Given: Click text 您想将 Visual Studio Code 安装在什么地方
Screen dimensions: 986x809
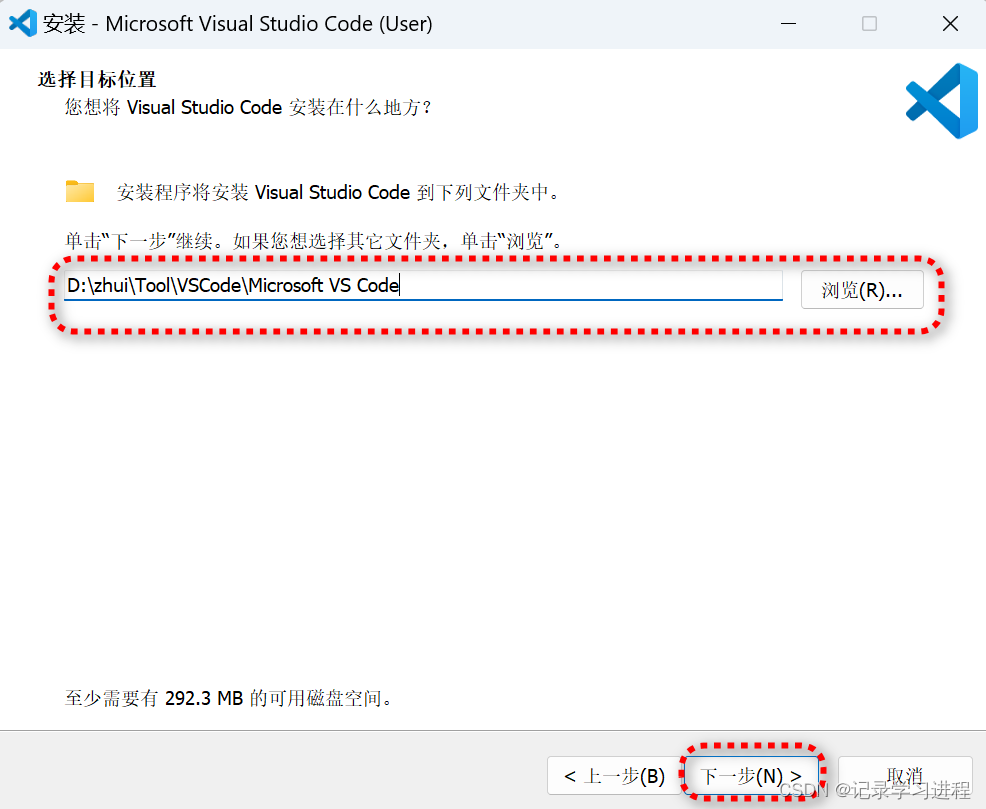Looking at the screenshot, I should coord(248,107).
